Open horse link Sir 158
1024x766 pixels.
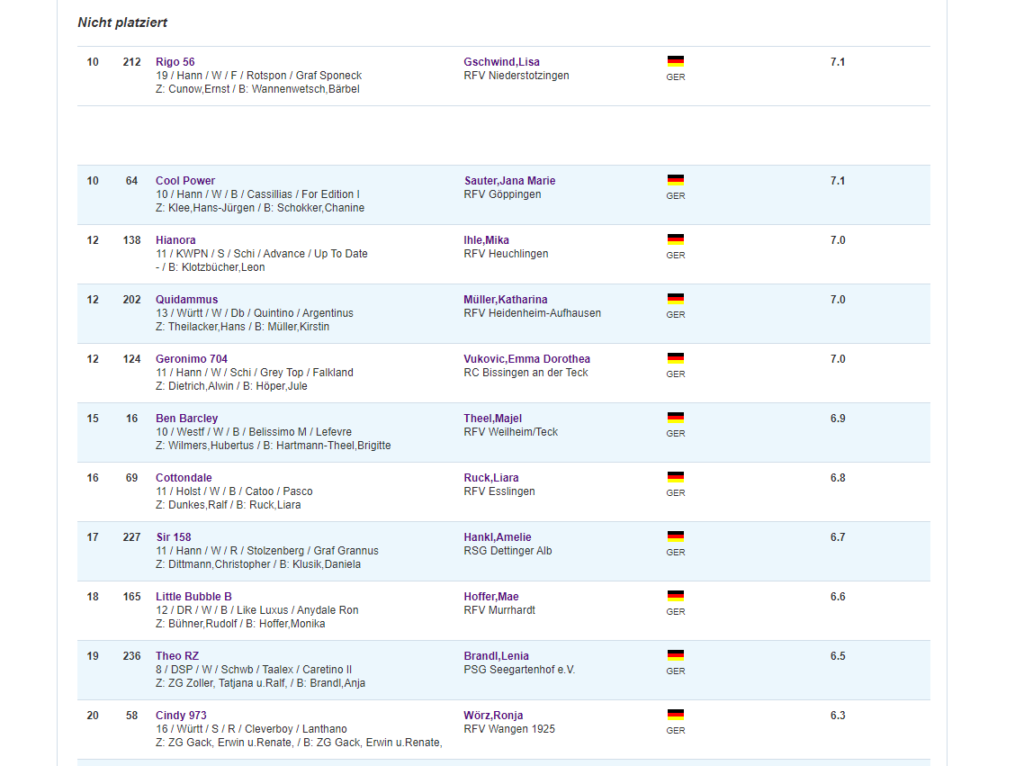[x=173, y=537]
